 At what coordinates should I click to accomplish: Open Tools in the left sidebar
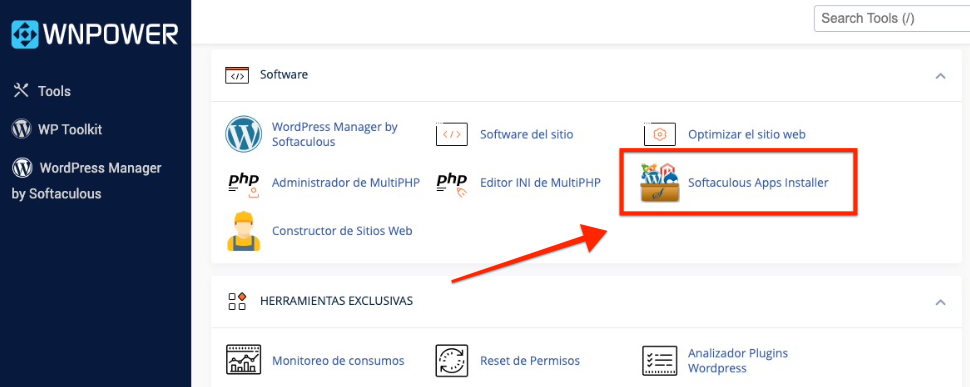point(42,91)
